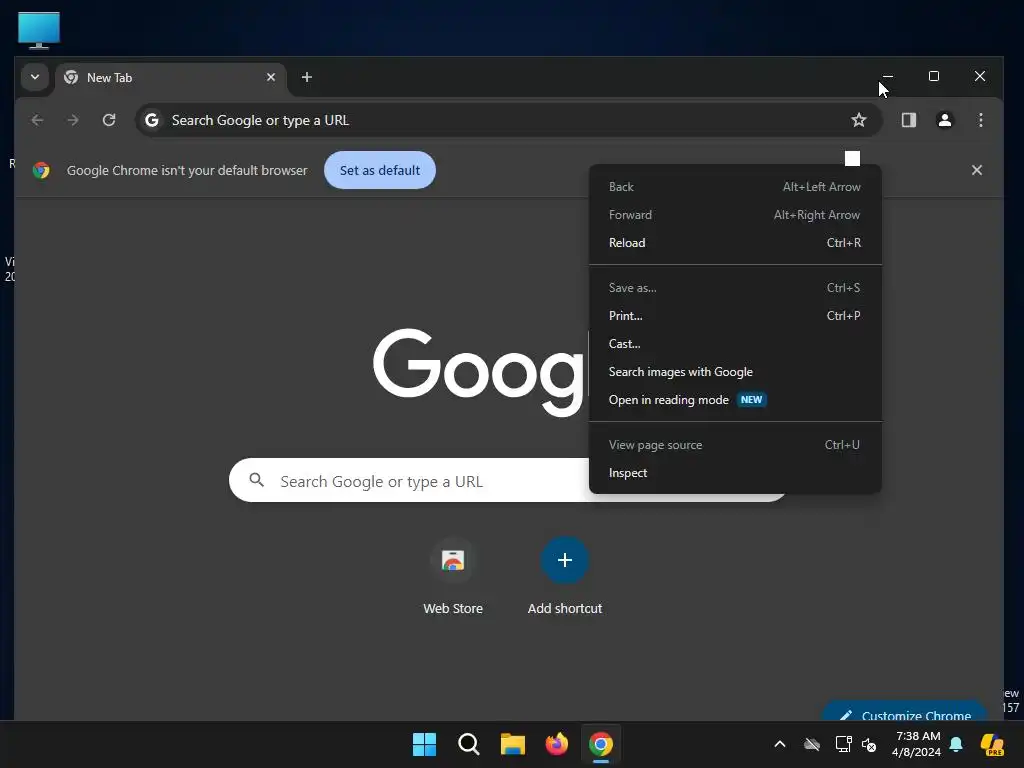Screen dimensions: 1024x768
Task: Close the New Tab tab
Action: 271,77
